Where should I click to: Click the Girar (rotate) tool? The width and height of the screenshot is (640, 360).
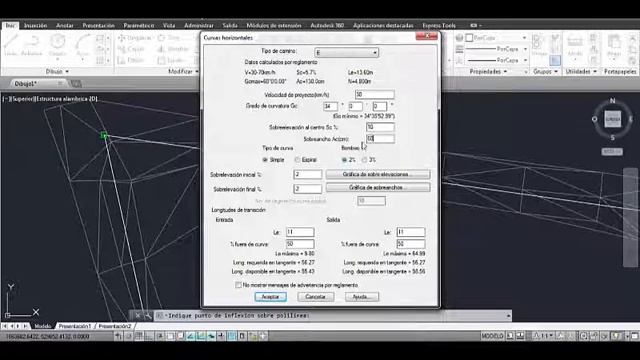click(169, 38)
